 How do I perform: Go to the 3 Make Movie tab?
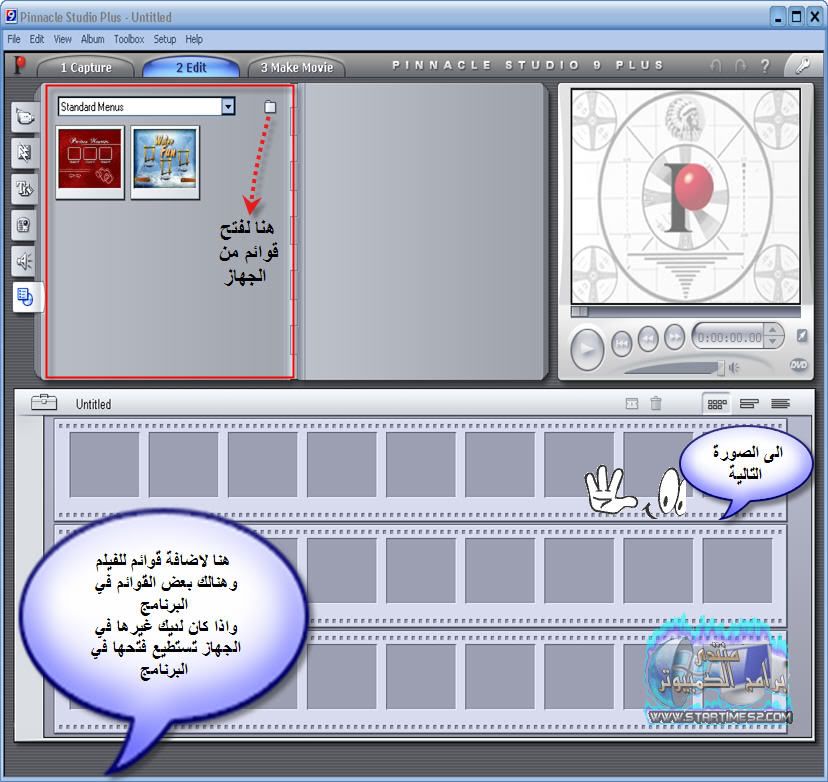[296, 67]
